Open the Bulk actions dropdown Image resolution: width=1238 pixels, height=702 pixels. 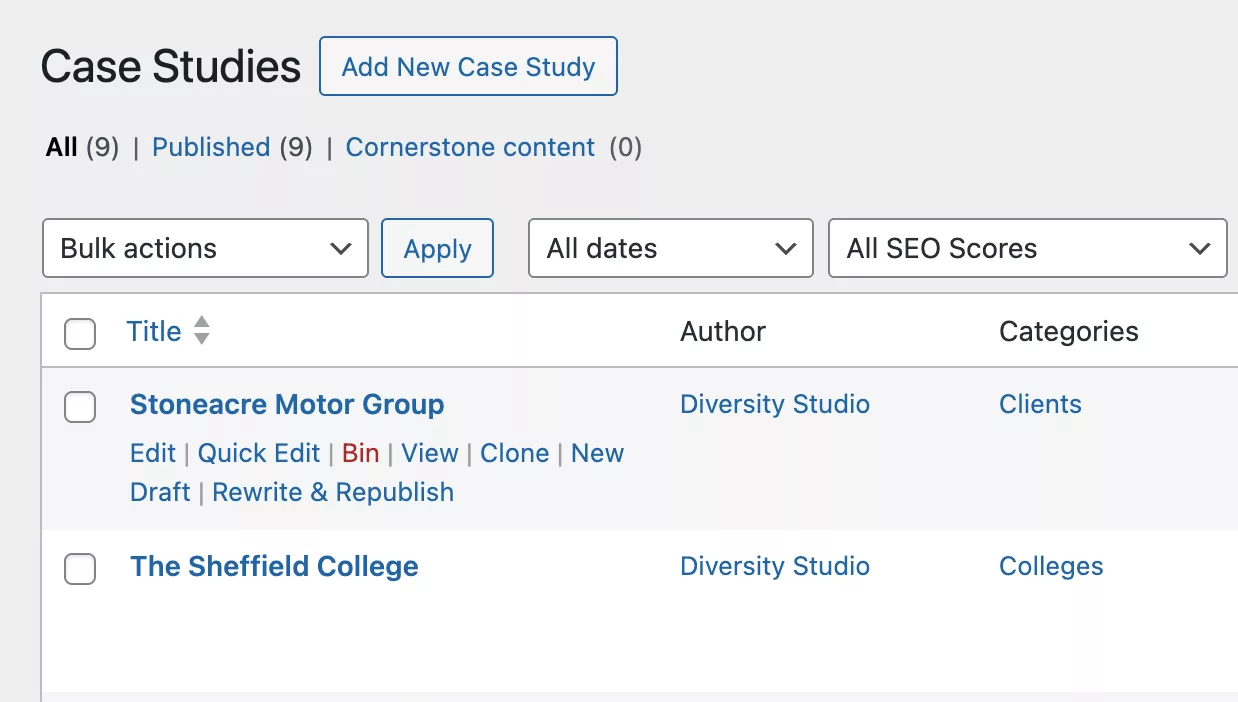point(205,248)
